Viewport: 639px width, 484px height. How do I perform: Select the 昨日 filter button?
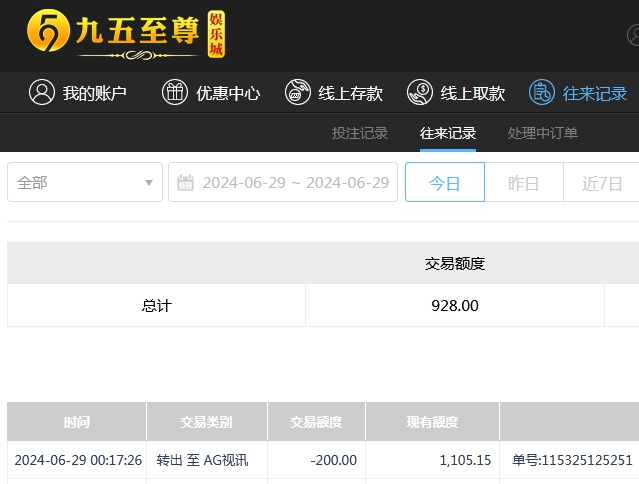coord(524,182)
